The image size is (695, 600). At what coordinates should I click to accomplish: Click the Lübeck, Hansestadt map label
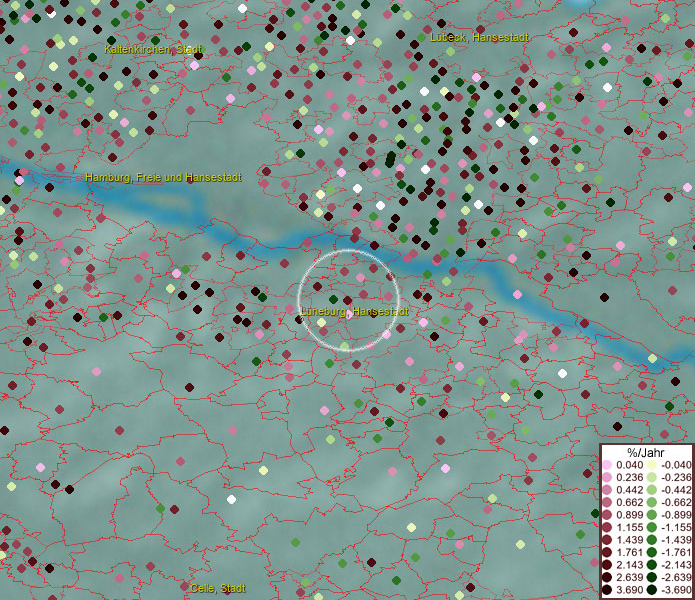coord(479,37)
